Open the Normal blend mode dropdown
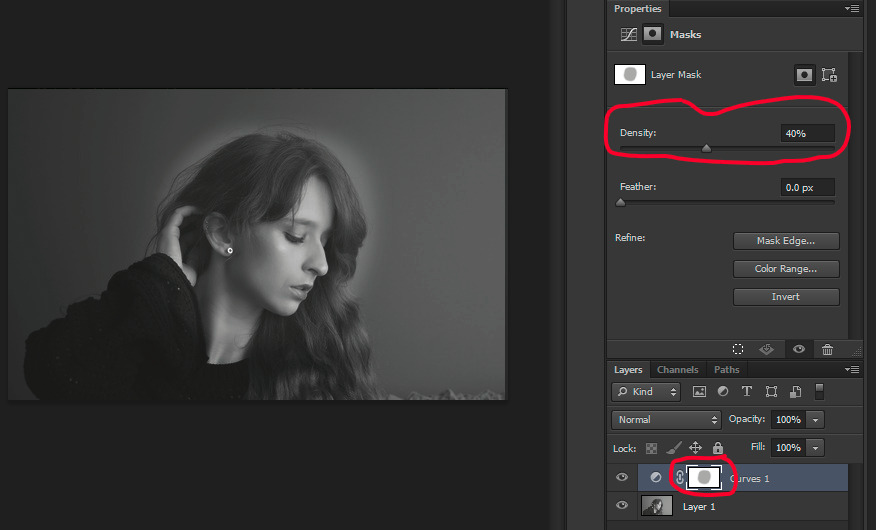 (667, 419)
